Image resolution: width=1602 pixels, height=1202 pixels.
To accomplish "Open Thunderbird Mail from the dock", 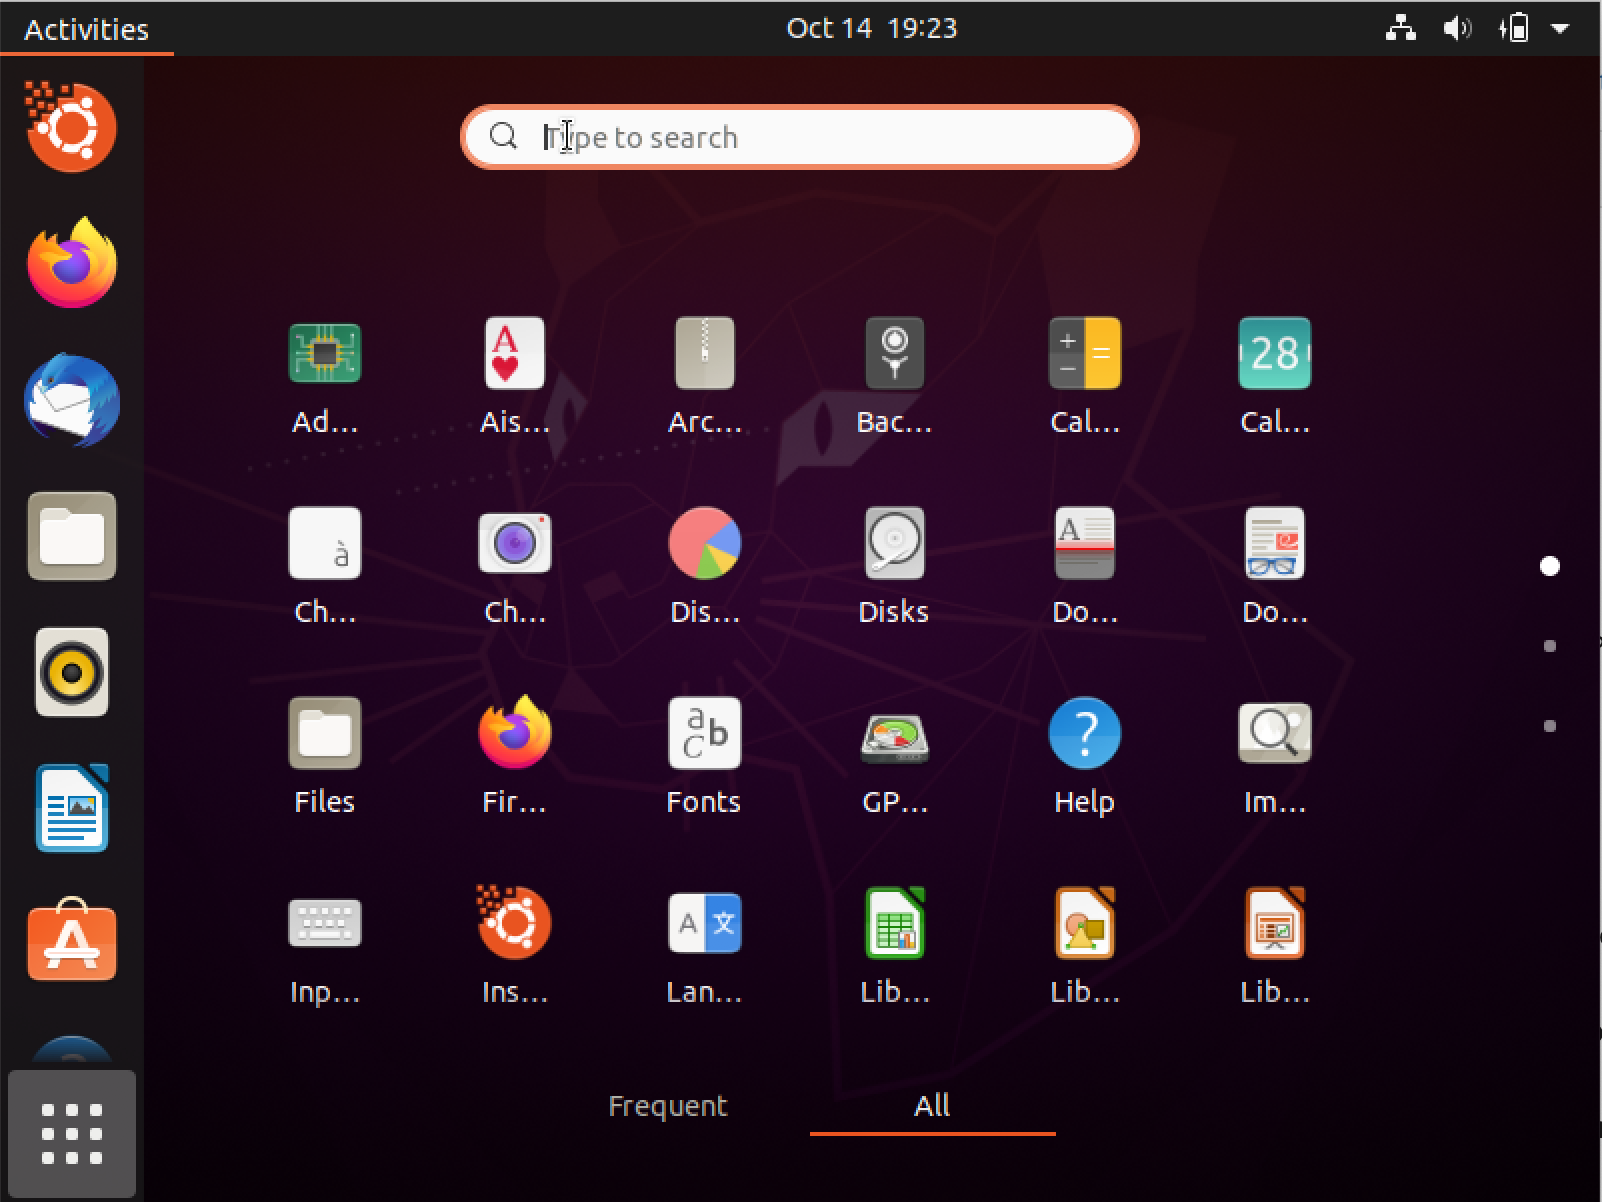I will [x=71, y=400].
